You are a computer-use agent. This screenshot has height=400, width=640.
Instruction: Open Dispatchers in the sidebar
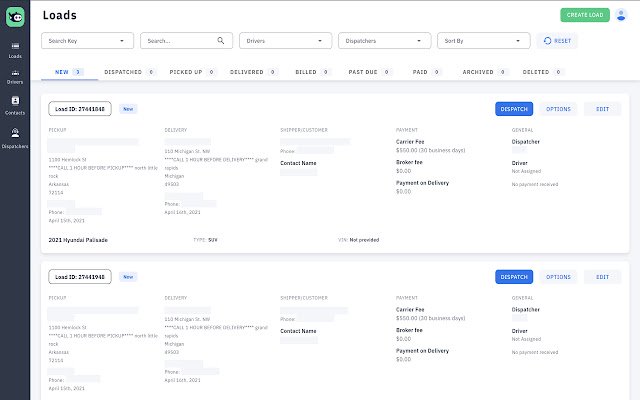point(15,138)
